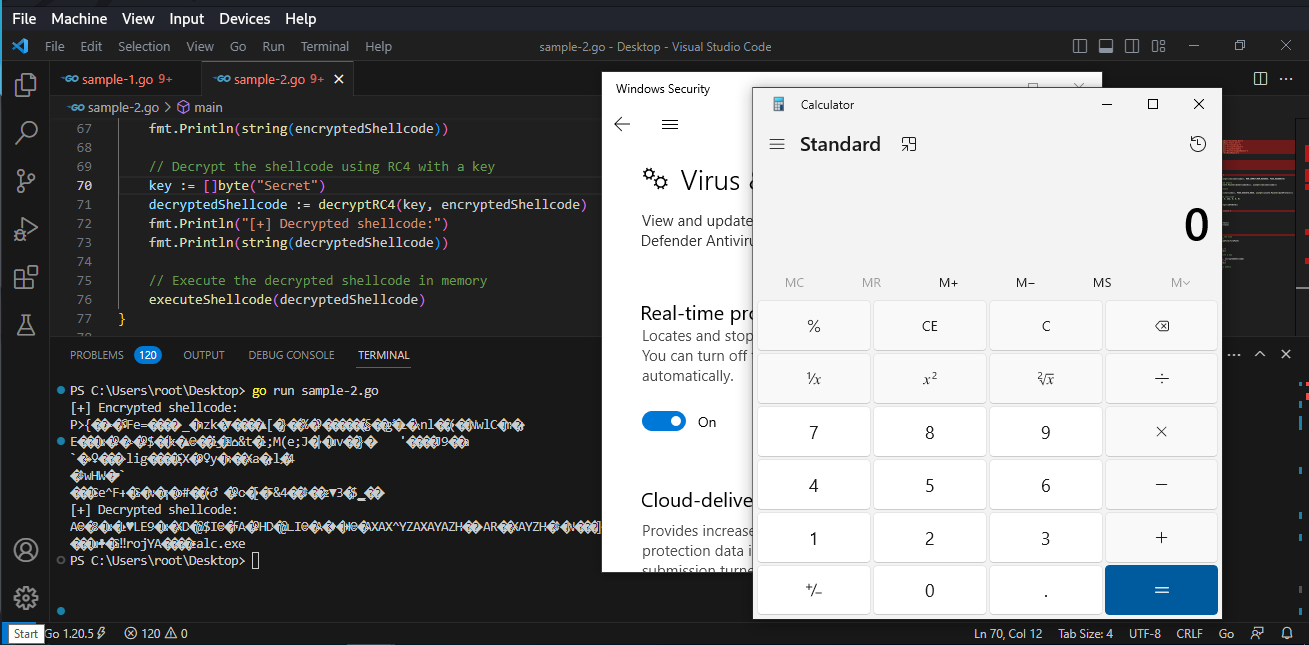Click the code line key := []byte("Secret")
1309x645 pixels.
[238, 185]
